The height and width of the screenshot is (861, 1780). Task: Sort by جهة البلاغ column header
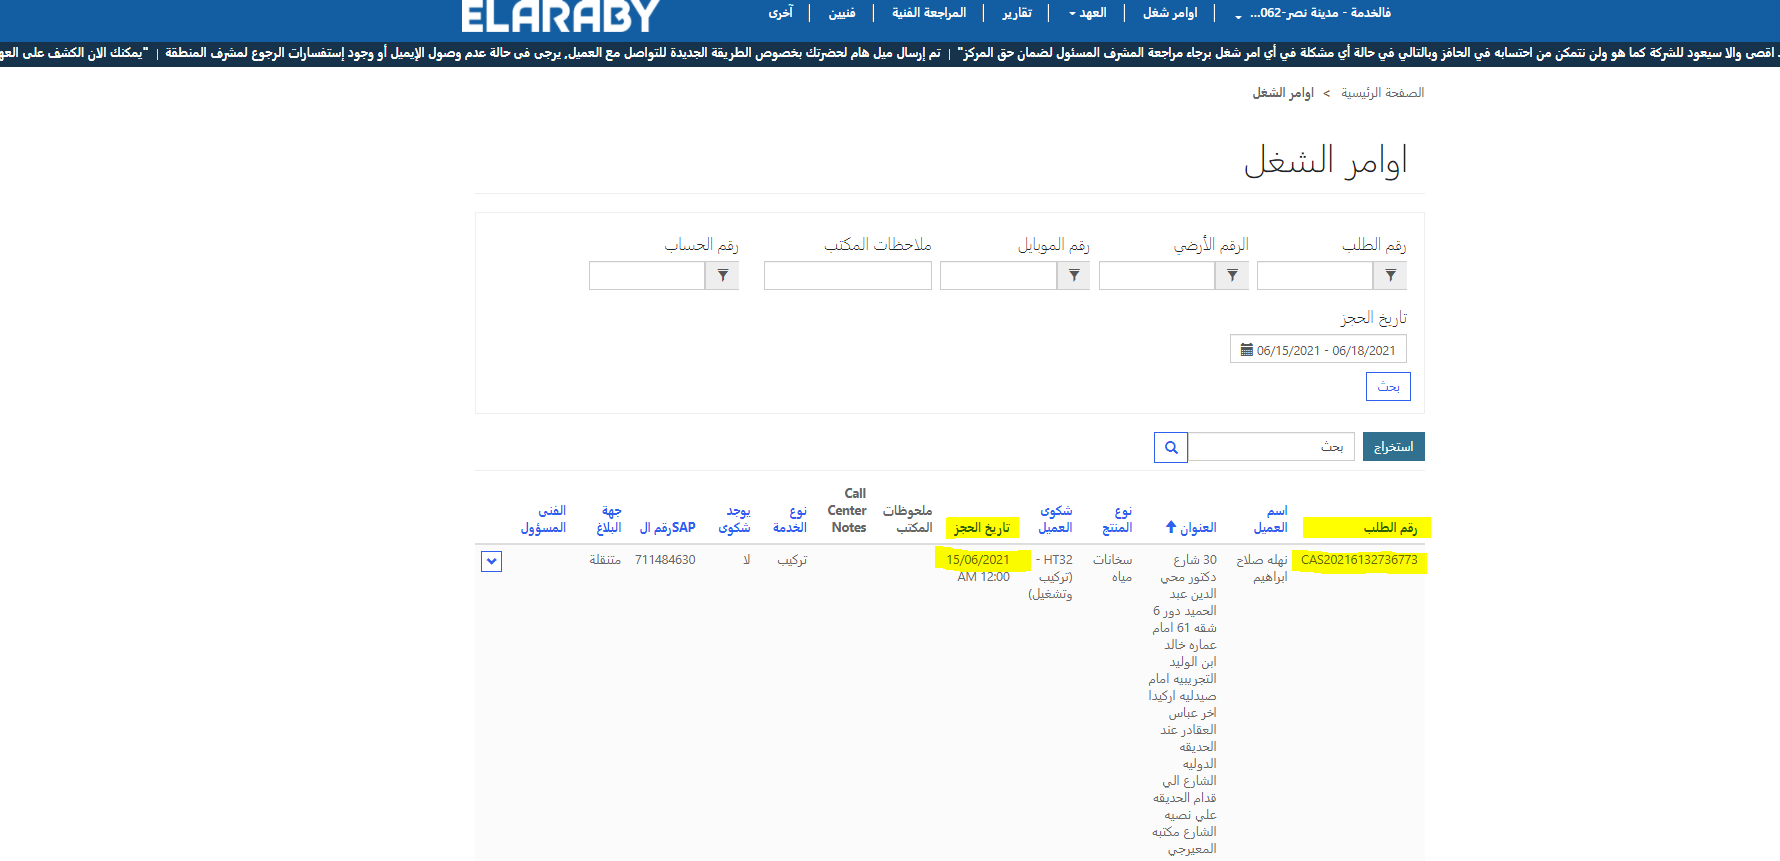(x=609, y=519)
